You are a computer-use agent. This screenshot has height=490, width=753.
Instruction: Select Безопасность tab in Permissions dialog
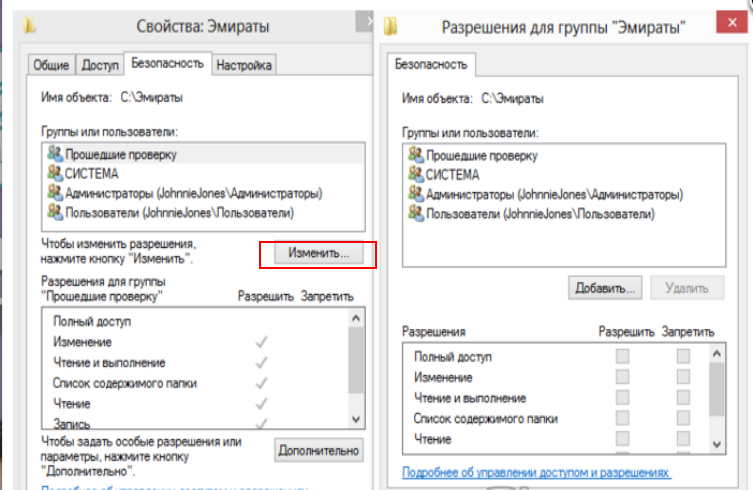(431, 64)
